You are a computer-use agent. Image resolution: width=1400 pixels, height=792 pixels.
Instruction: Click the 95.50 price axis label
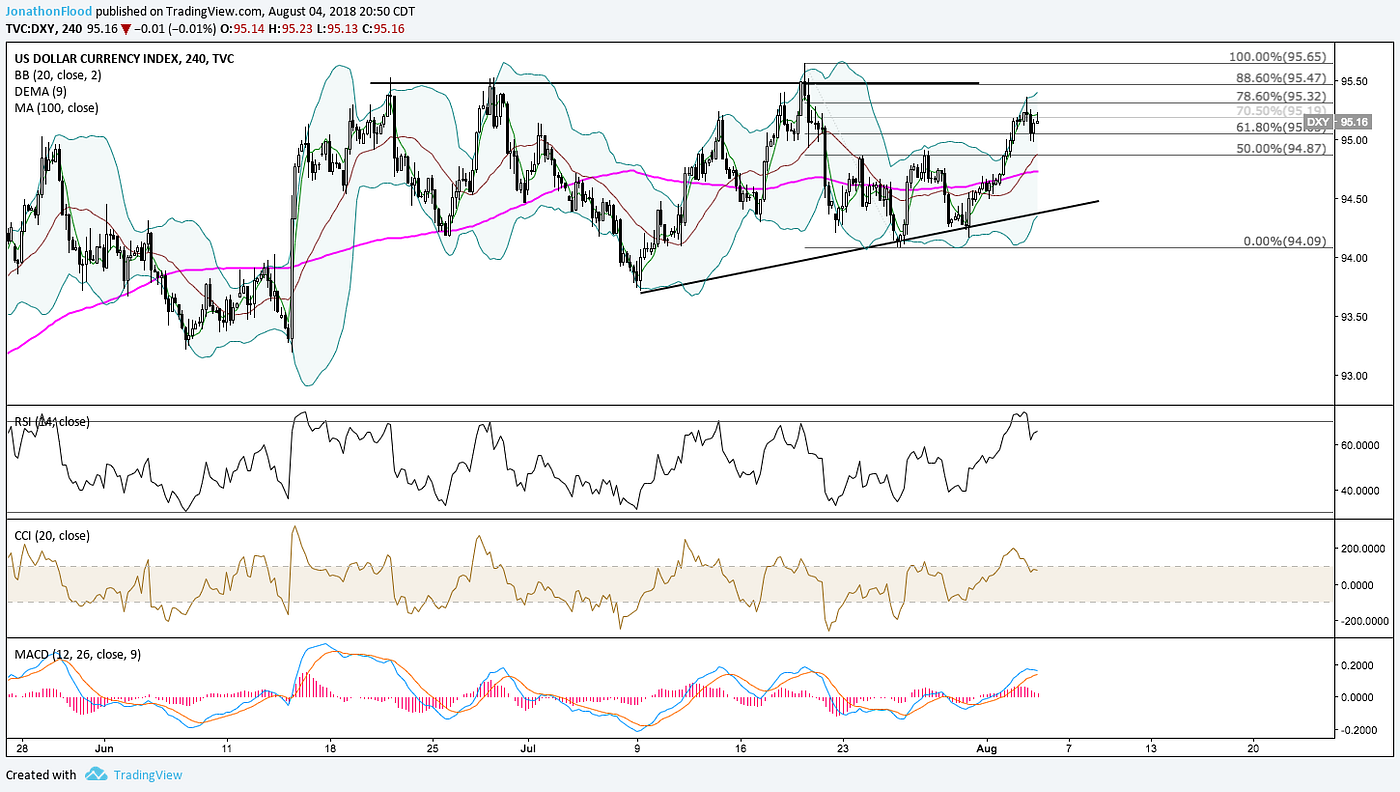coord(1355,81)
